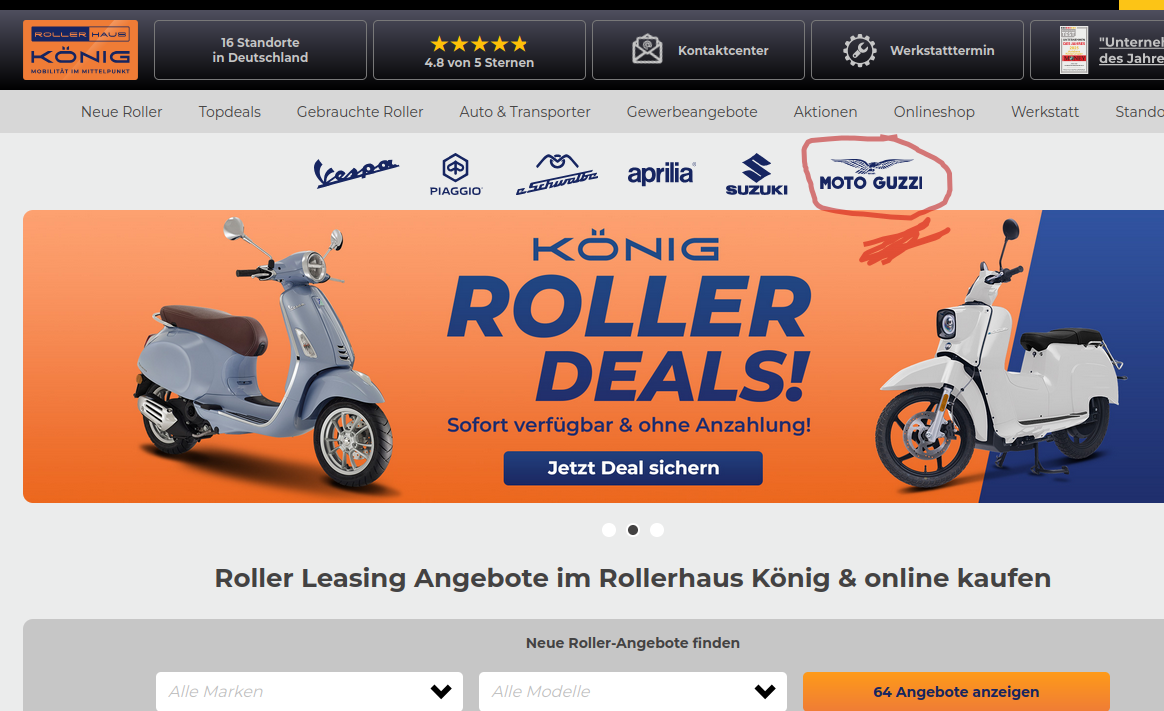
Task: Click the 64 Angebote anzeigen button
Action: [956, 691]
